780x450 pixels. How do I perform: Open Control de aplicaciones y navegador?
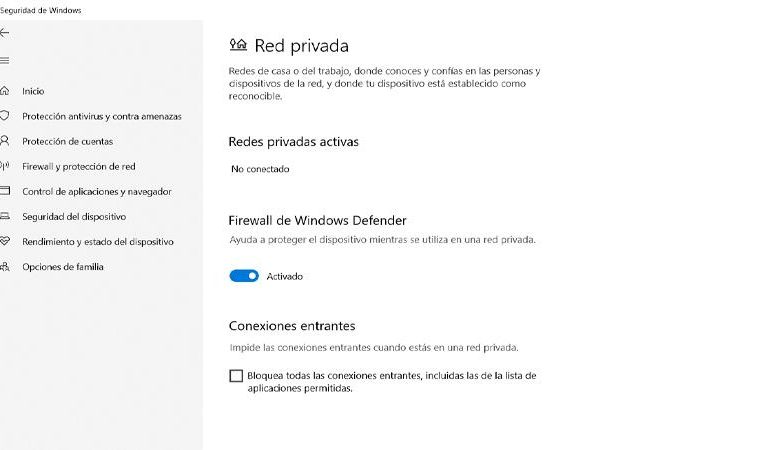(97, 191)
